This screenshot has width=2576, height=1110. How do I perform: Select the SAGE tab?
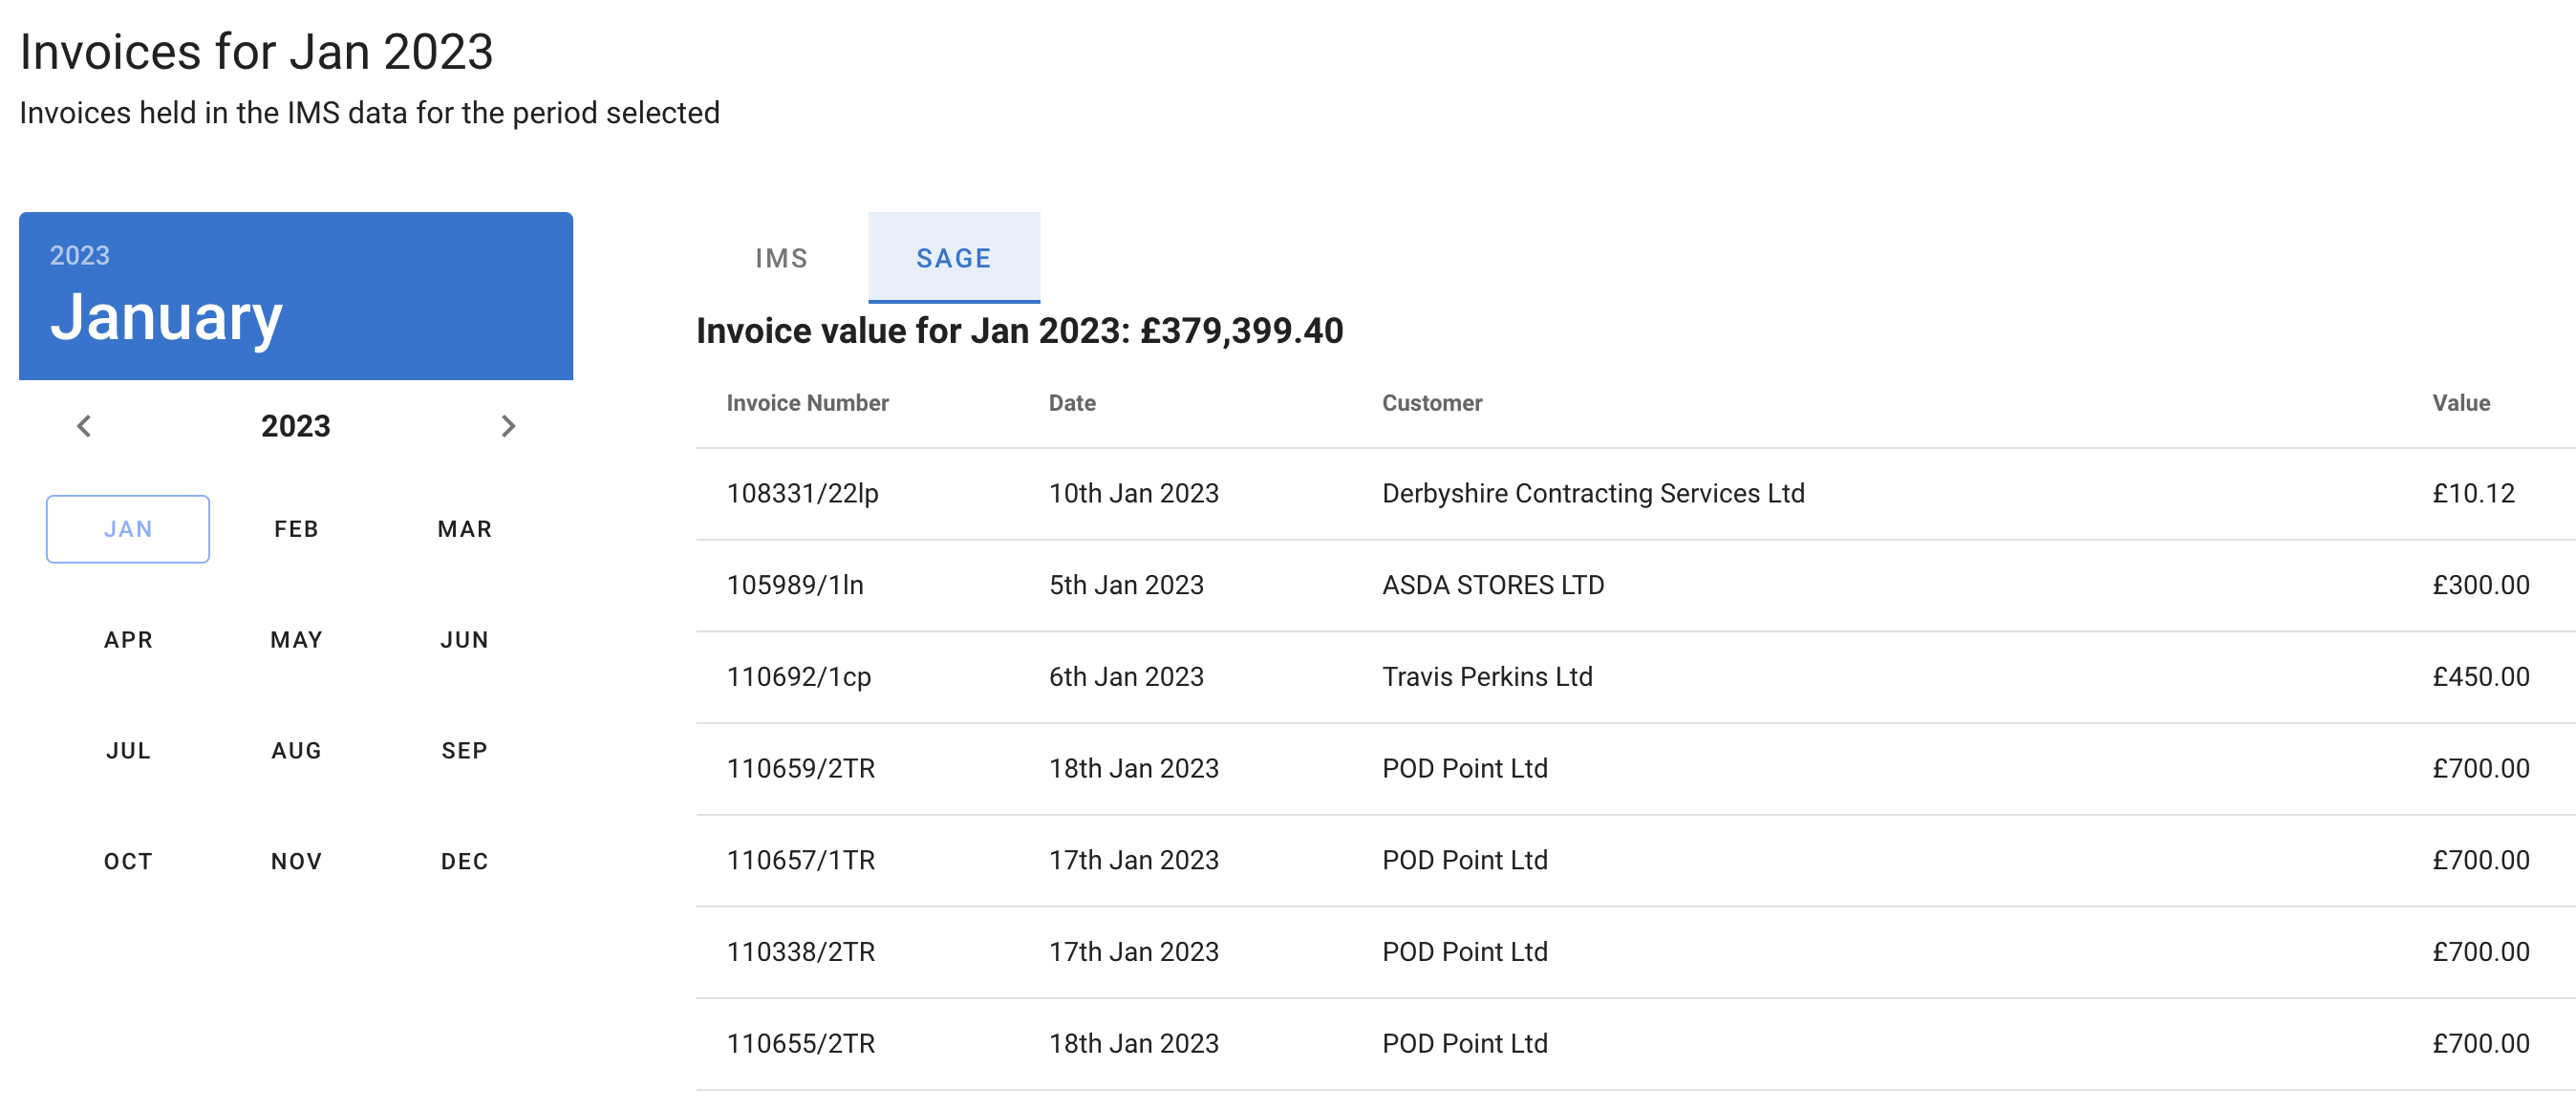[953, 258]
